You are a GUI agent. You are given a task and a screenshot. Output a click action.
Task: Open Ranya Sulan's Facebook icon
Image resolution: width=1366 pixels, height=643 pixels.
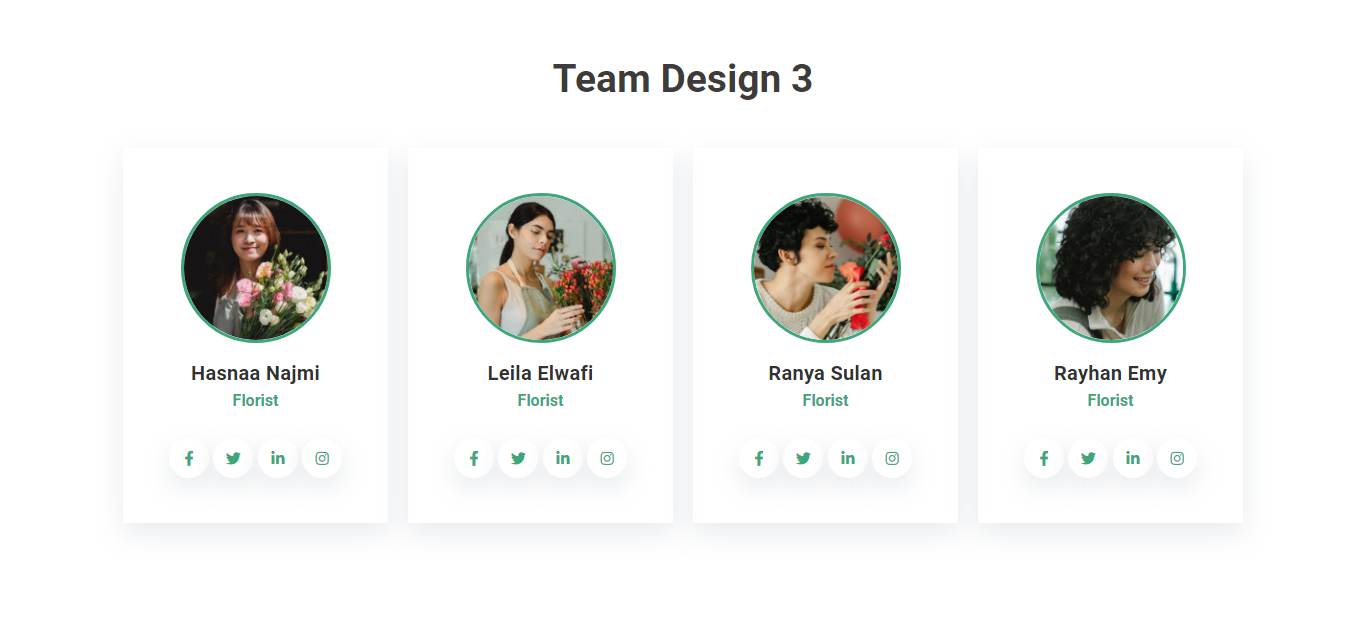click(x=759, y=459)
